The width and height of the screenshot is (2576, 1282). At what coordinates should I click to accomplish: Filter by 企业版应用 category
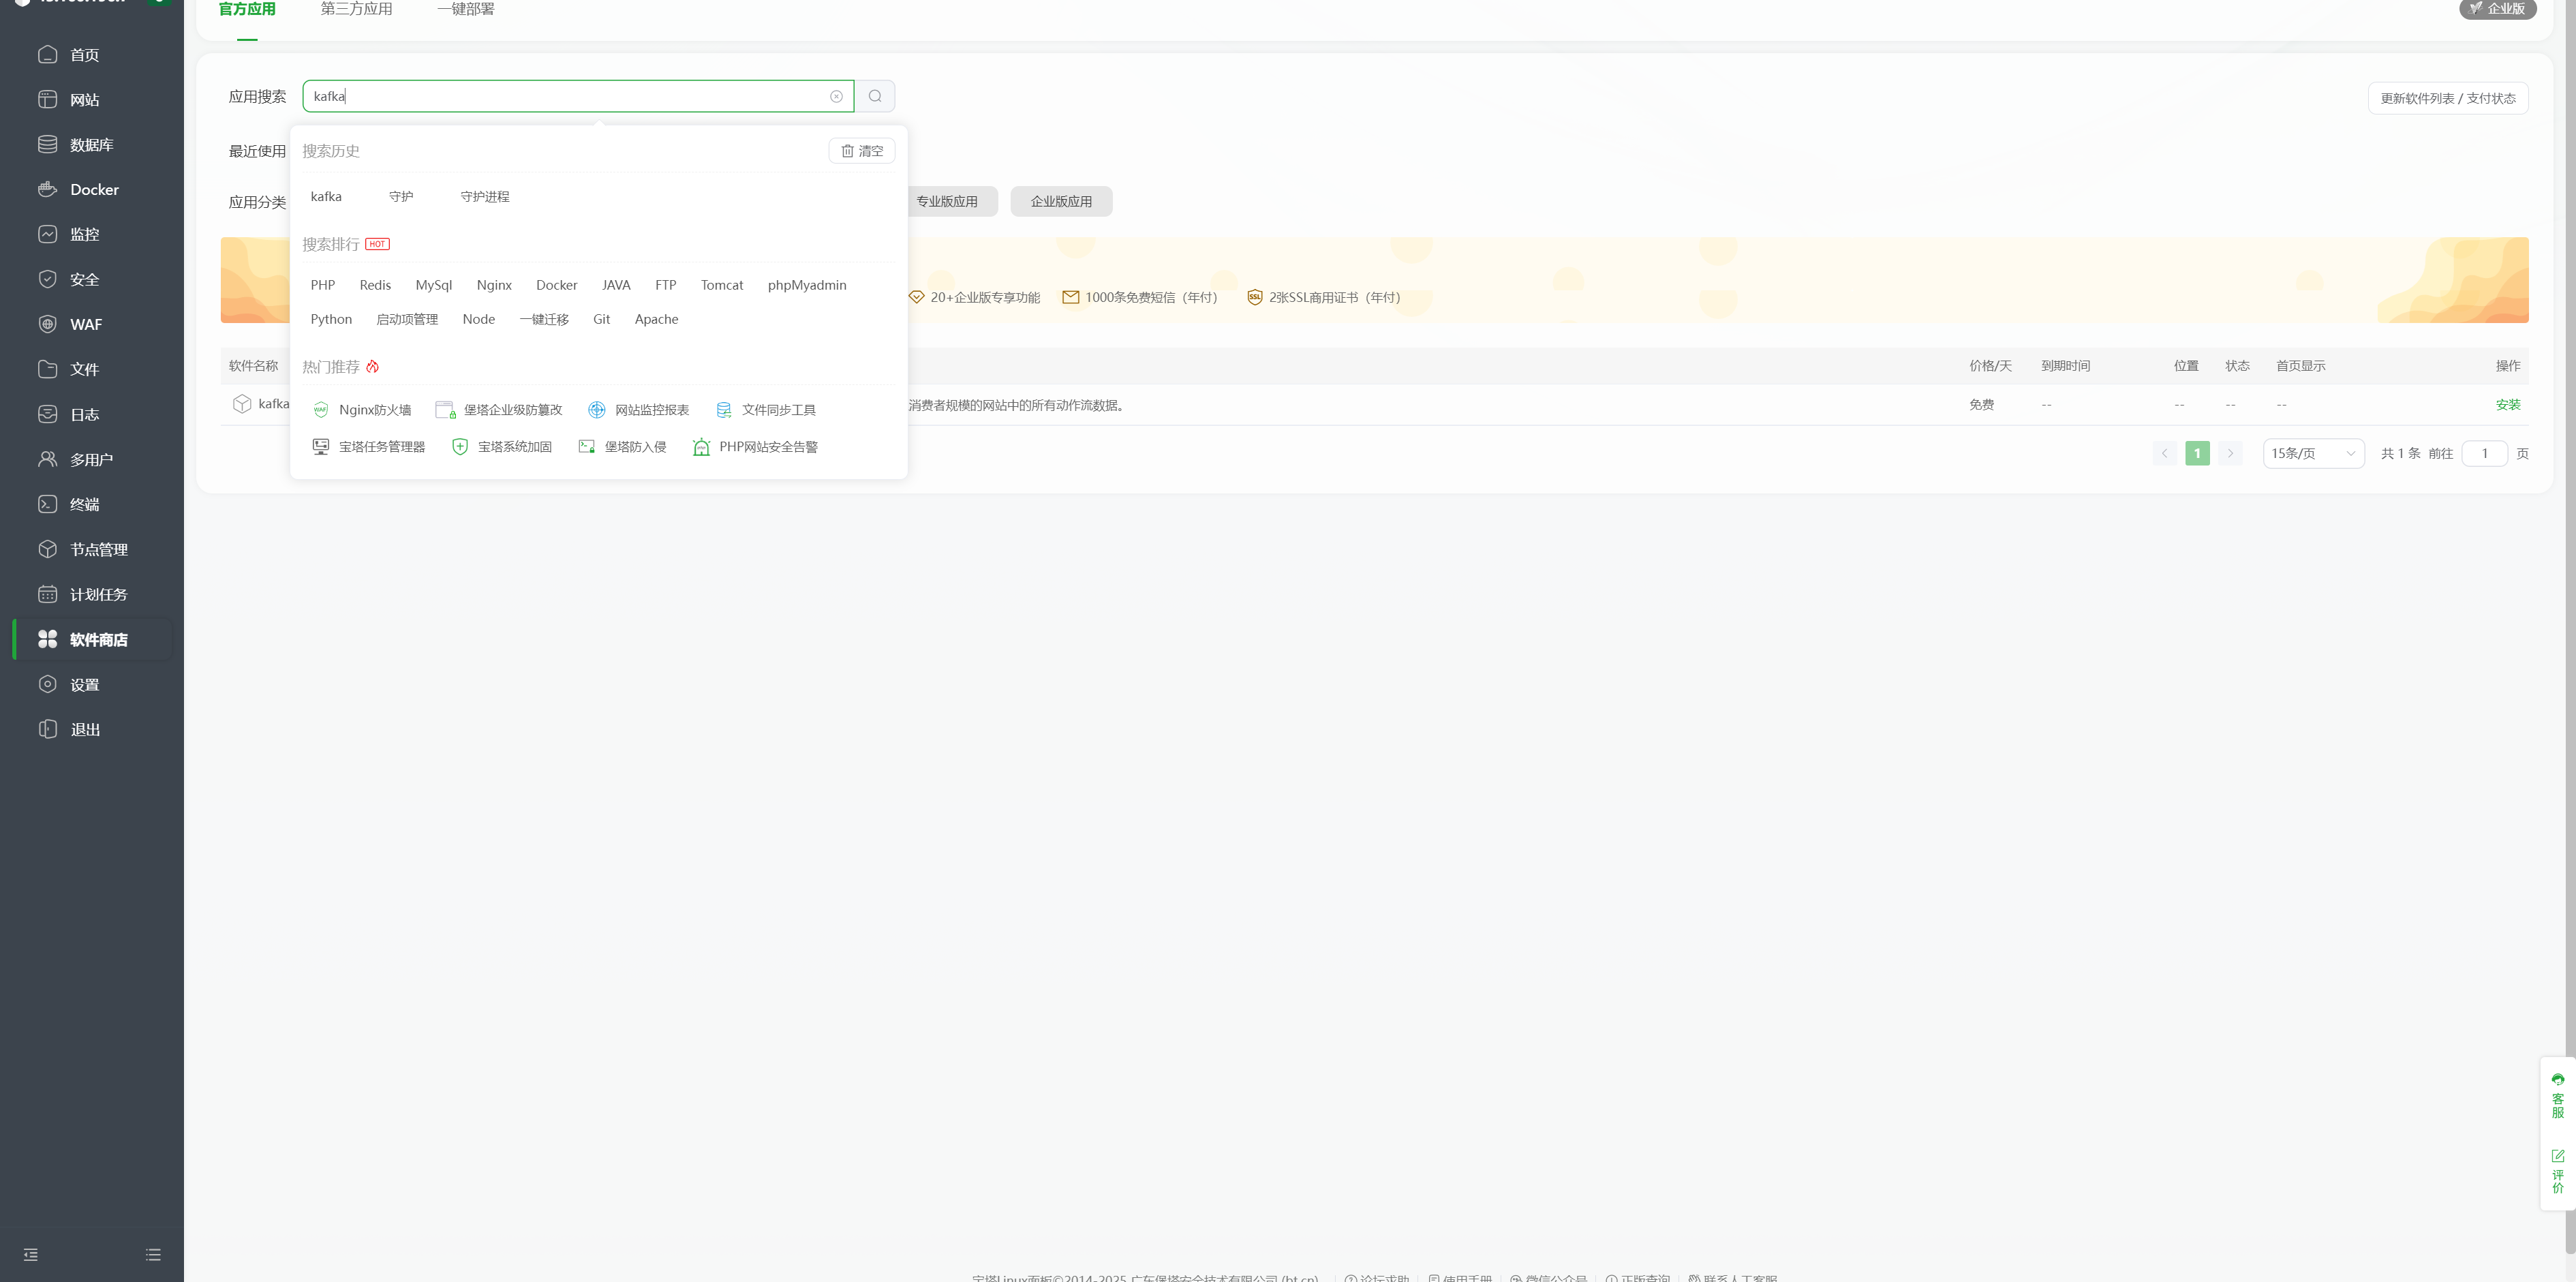click(1061, 201)
